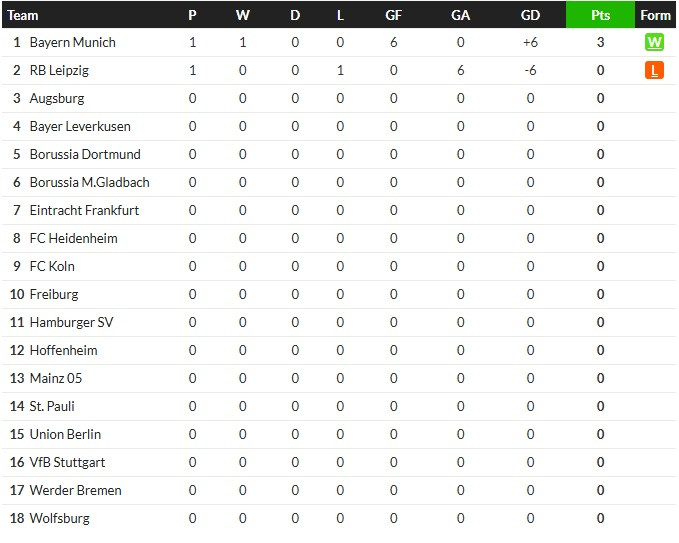Open RB Leipzig team link
This screenshot has height=543, width=679.
pyautogui.click(x=59, y=70)
